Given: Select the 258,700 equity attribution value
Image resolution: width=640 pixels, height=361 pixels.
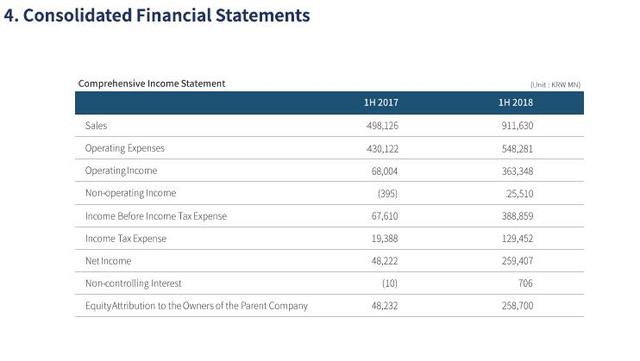Looking at the screenshot, I should 517,306.
